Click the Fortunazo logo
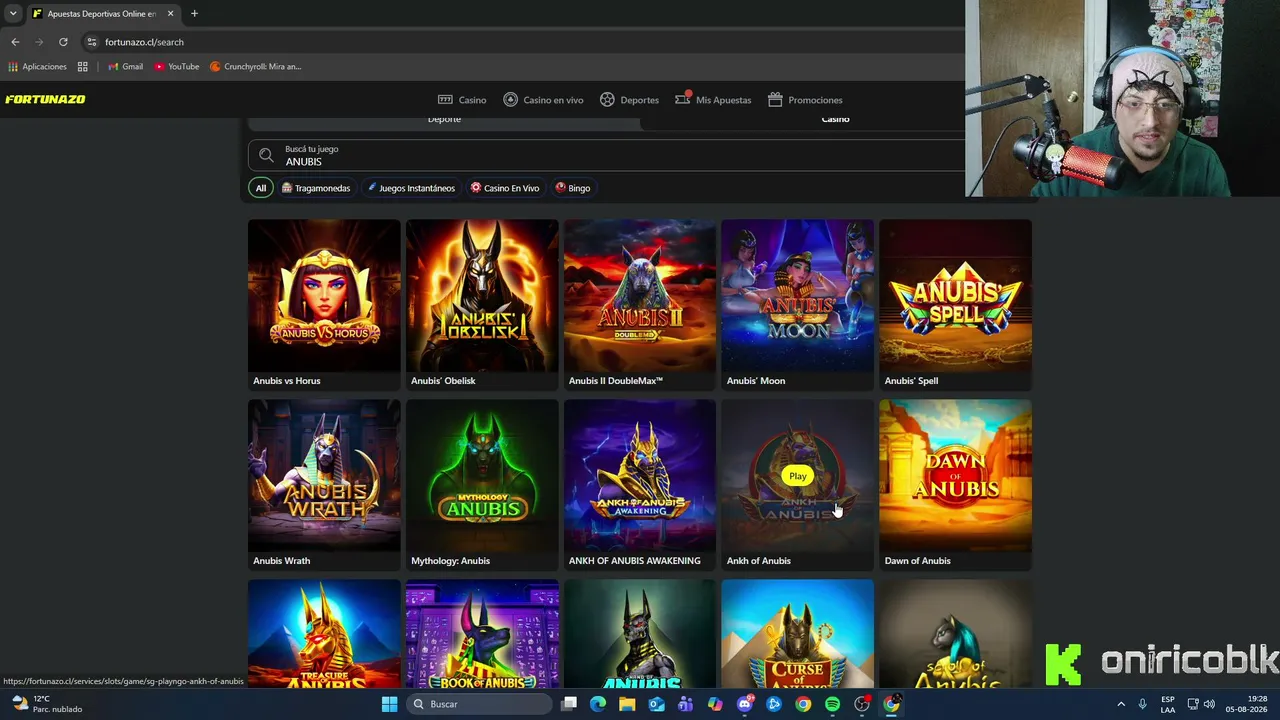1280x720 pixels. pos(45,100)
